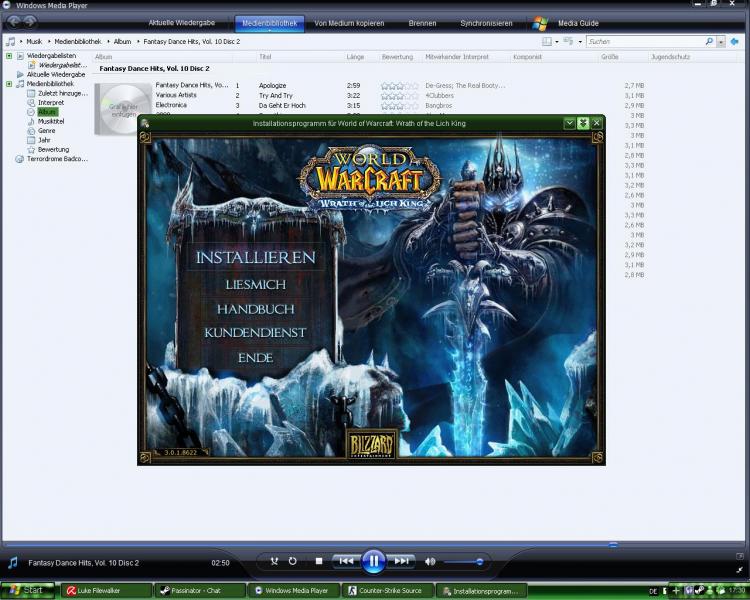Switch to Counter-Strike Source in the taskbar
This screenshot has width=750, height=600.
[387, 591]
